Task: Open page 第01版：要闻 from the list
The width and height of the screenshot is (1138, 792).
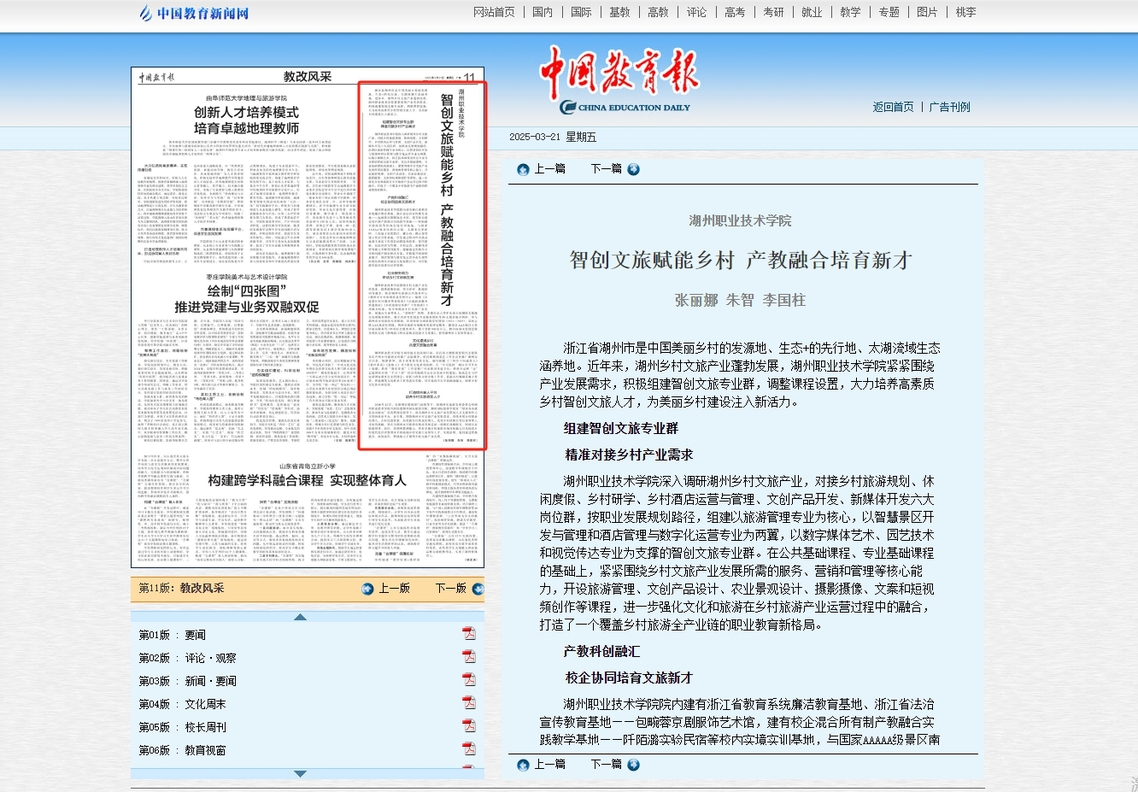Action: coord(172,634)
